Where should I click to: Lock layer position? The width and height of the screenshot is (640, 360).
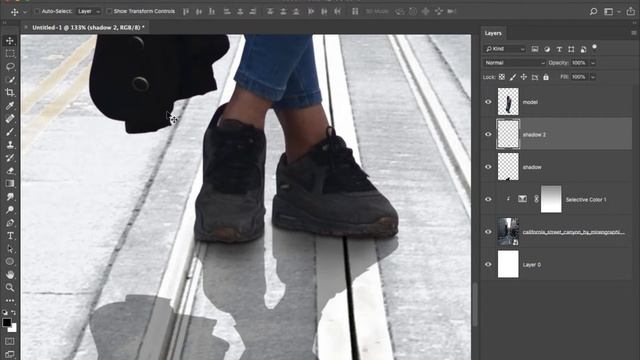524,77
